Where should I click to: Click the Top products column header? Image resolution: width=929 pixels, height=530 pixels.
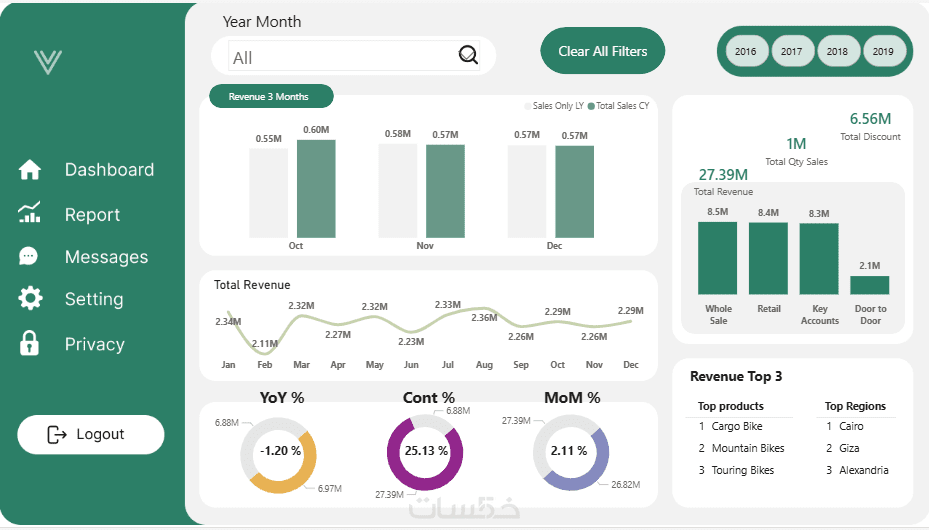click(x=731, y=406)
